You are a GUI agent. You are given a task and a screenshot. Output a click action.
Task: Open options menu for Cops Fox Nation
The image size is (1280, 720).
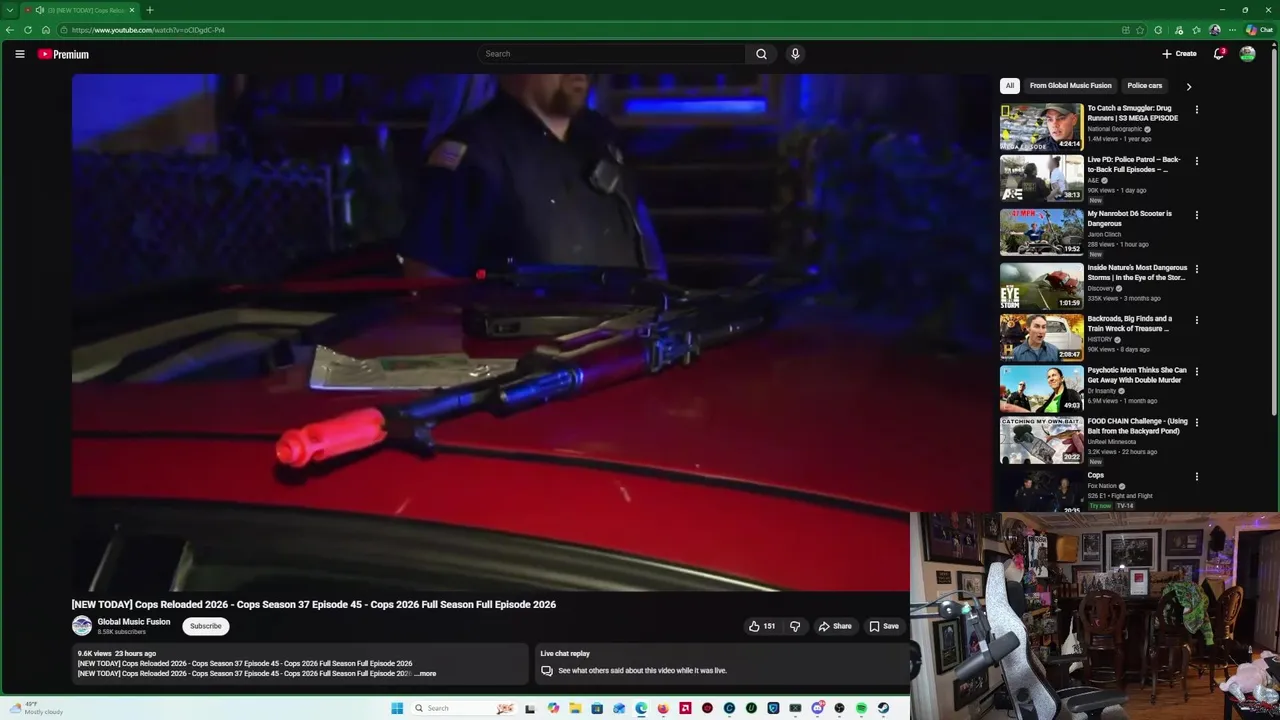pos(1196,477)
